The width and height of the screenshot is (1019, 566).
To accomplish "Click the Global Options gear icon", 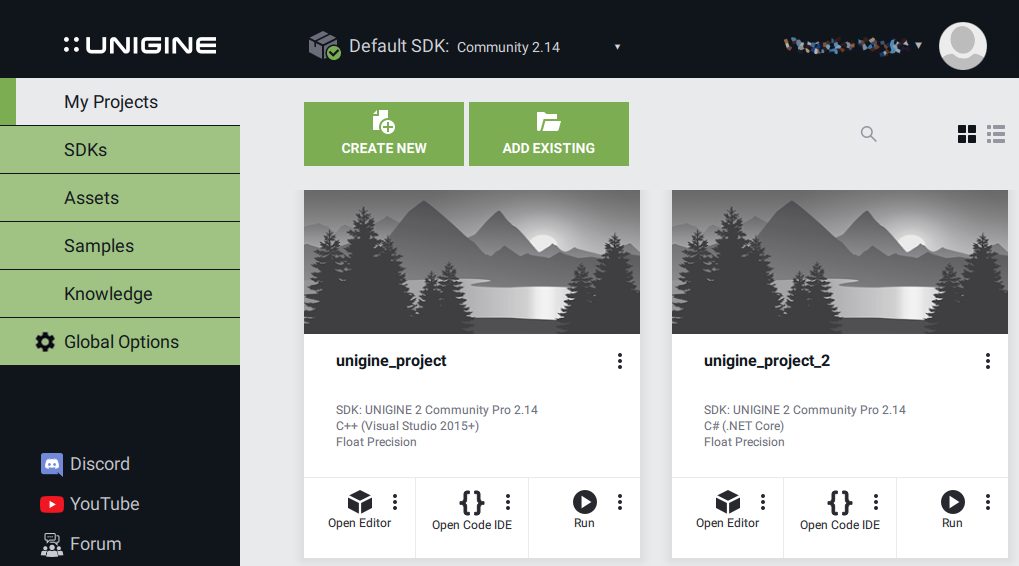I will point(45,342).
